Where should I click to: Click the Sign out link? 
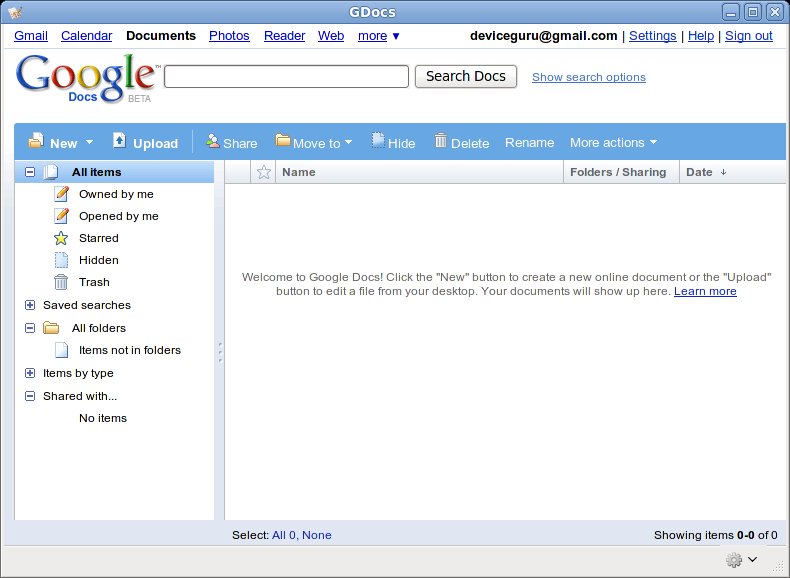coord(749,36)
